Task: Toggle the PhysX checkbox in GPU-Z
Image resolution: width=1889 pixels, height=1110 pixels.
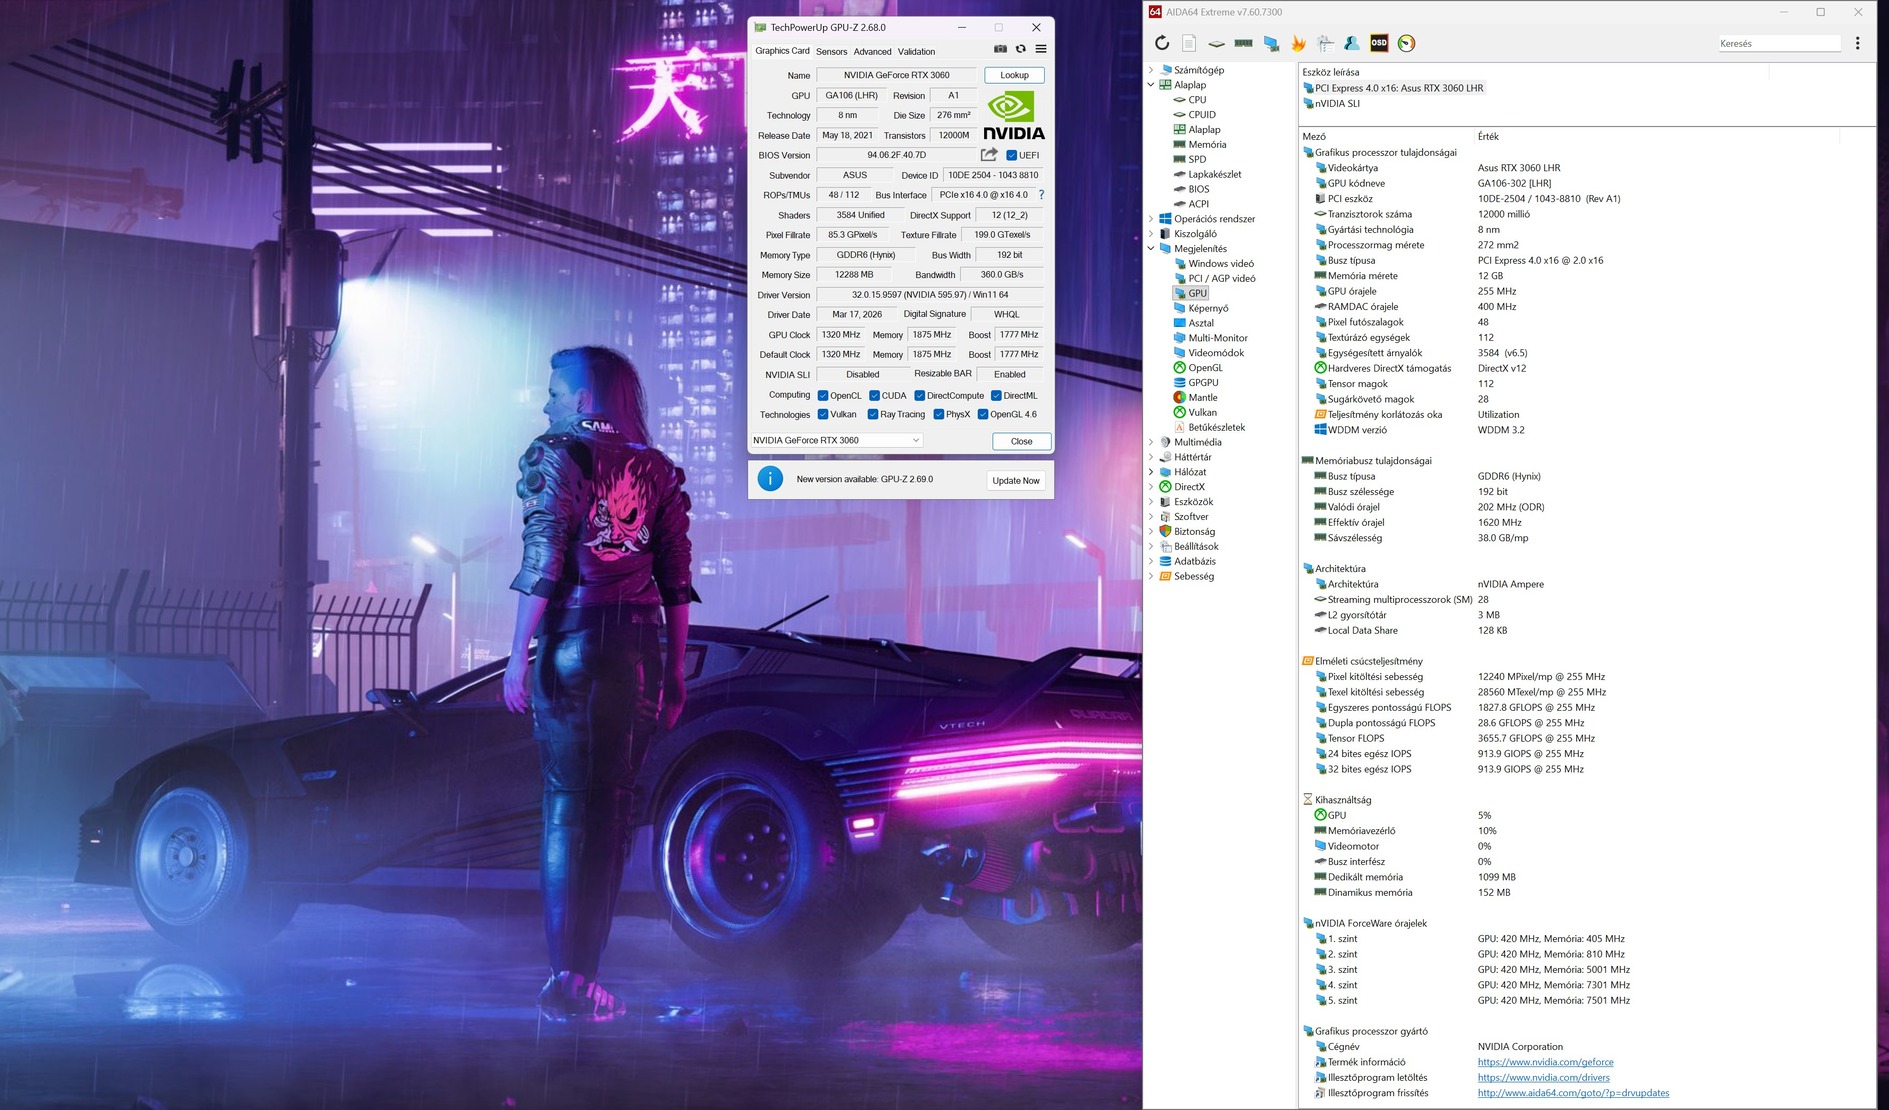Action: (939, 414)
